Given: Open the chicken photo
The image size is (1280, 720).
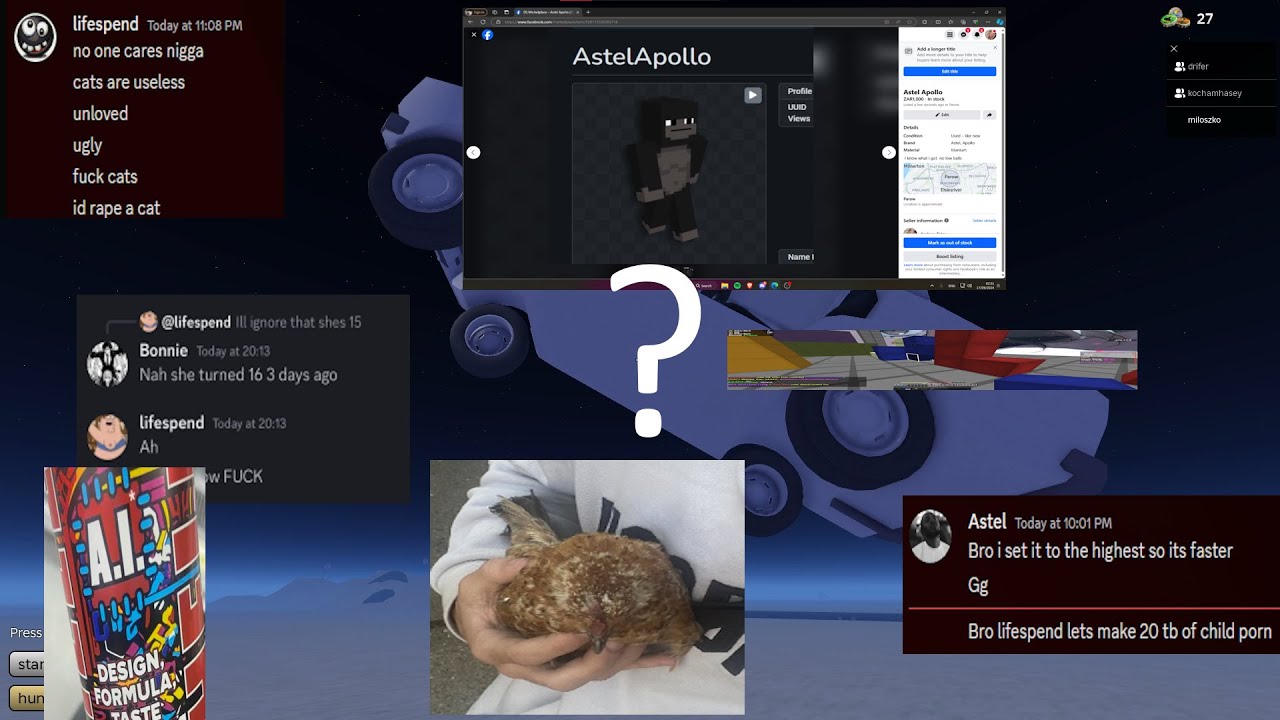Looking at the screenshot, I should pos(587,587).
